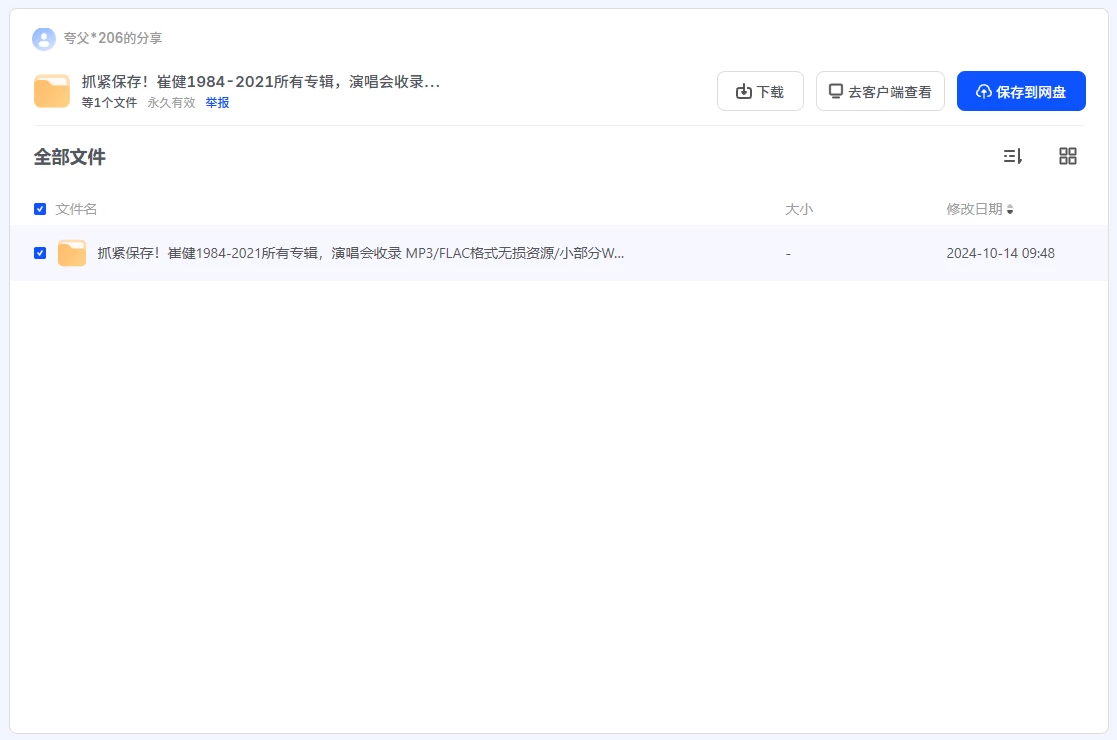Sort by the 修改日期 column header
This screenshot has height=740, width=1117.
[x=974, y=209]
